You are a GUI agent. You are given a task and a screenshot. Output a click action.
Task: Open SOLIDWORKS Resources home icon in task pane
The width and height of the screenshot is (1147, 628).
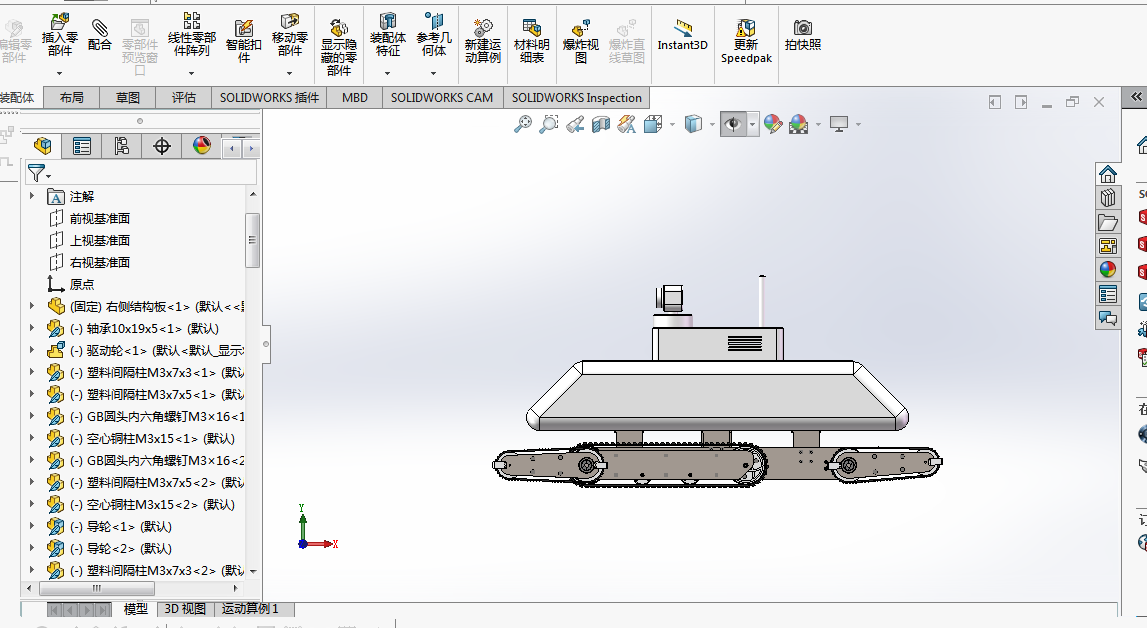click(1107, 174)
